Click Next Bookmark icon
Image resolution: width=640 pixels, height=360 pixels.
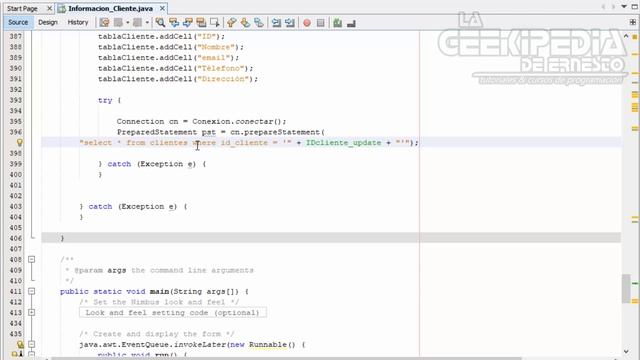coord(245,23)
